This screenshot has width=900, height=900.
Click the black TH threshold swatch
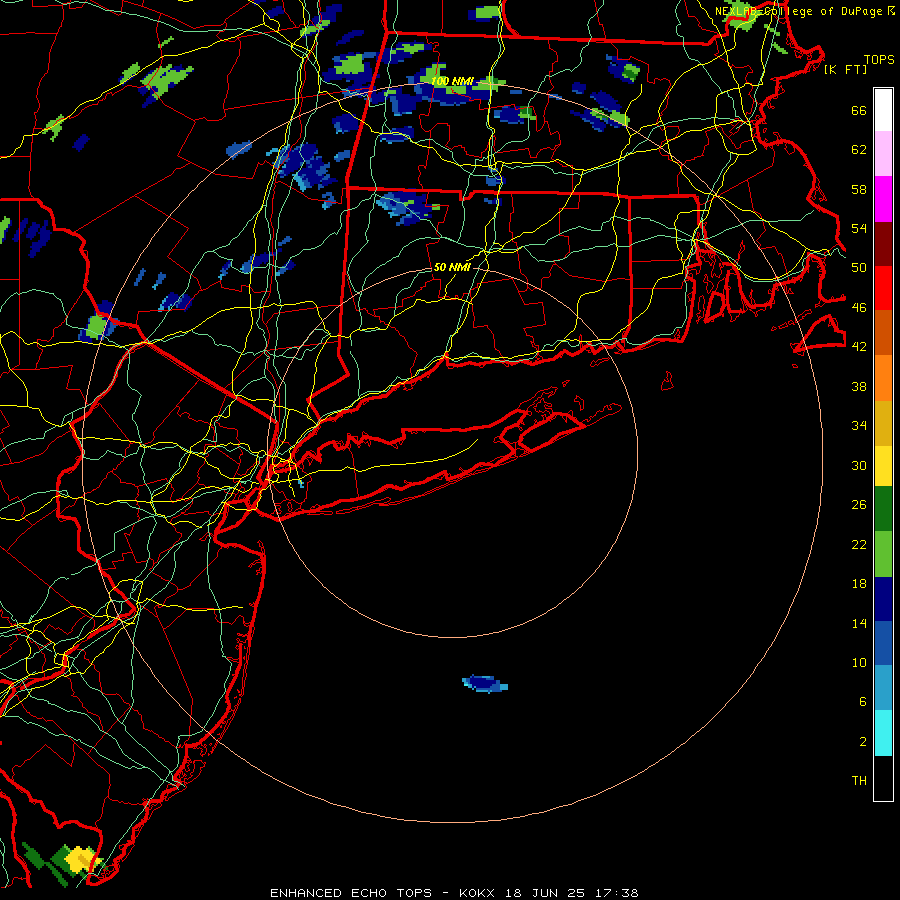click(x=883, y=778)
